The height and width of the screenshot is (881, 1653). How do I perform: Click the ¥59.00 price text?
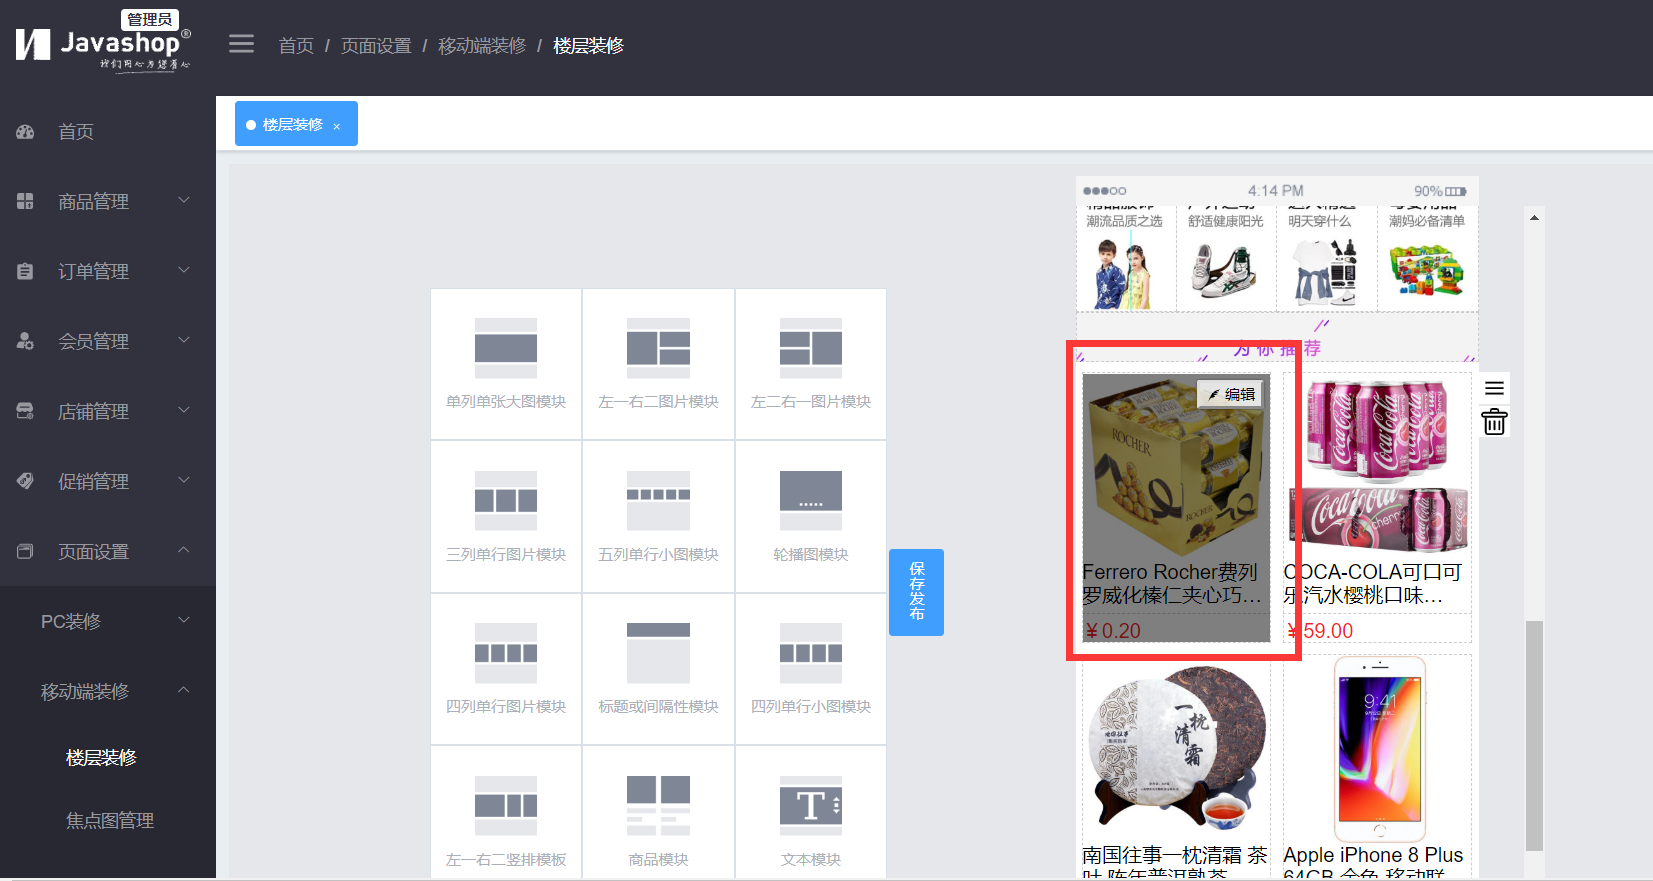(1320, 631)
